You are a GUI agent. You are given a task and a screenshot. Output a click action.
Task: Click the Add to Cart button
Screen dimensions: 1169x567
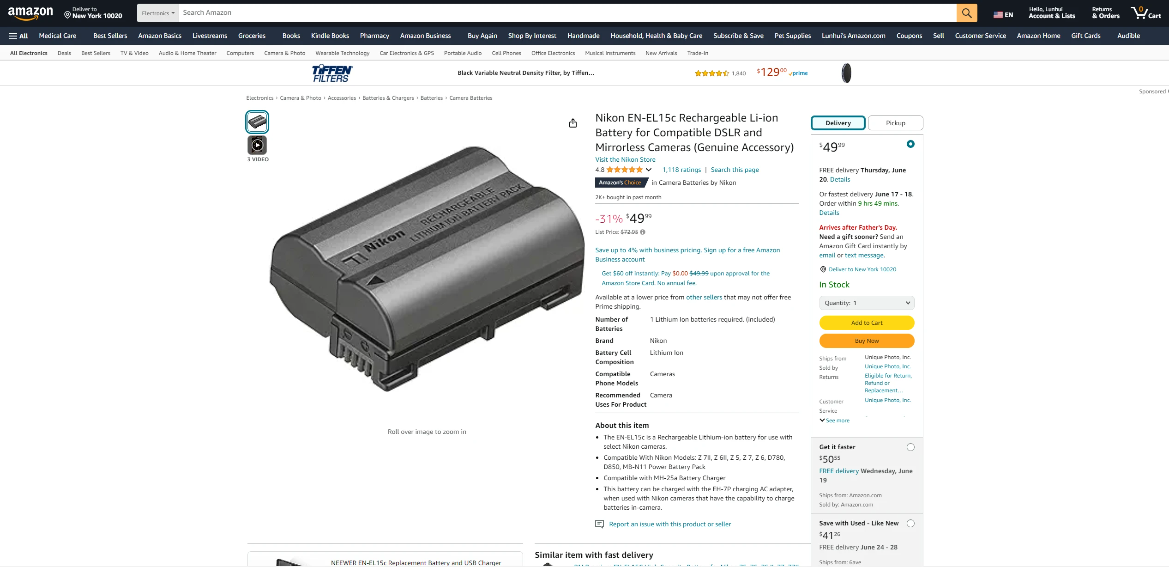866,323
